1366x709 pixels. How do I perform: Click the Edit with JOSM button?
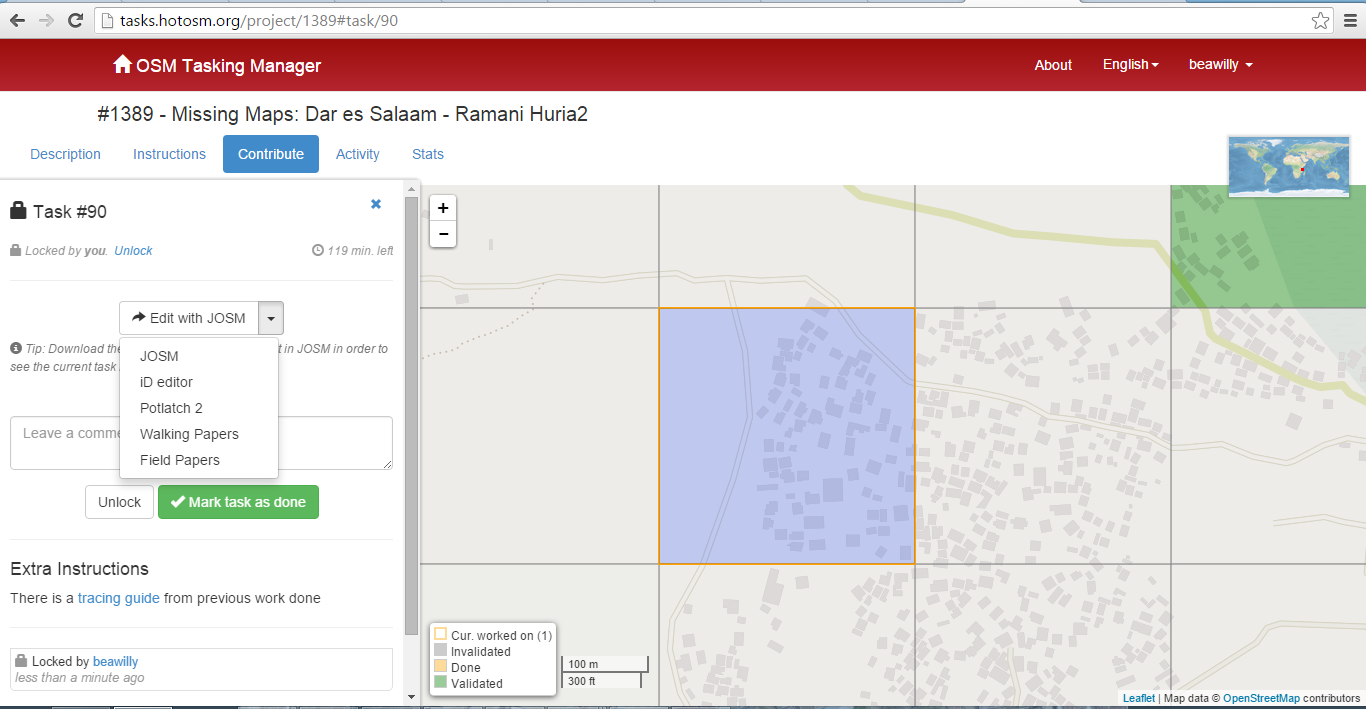click(x=189, y=318)
